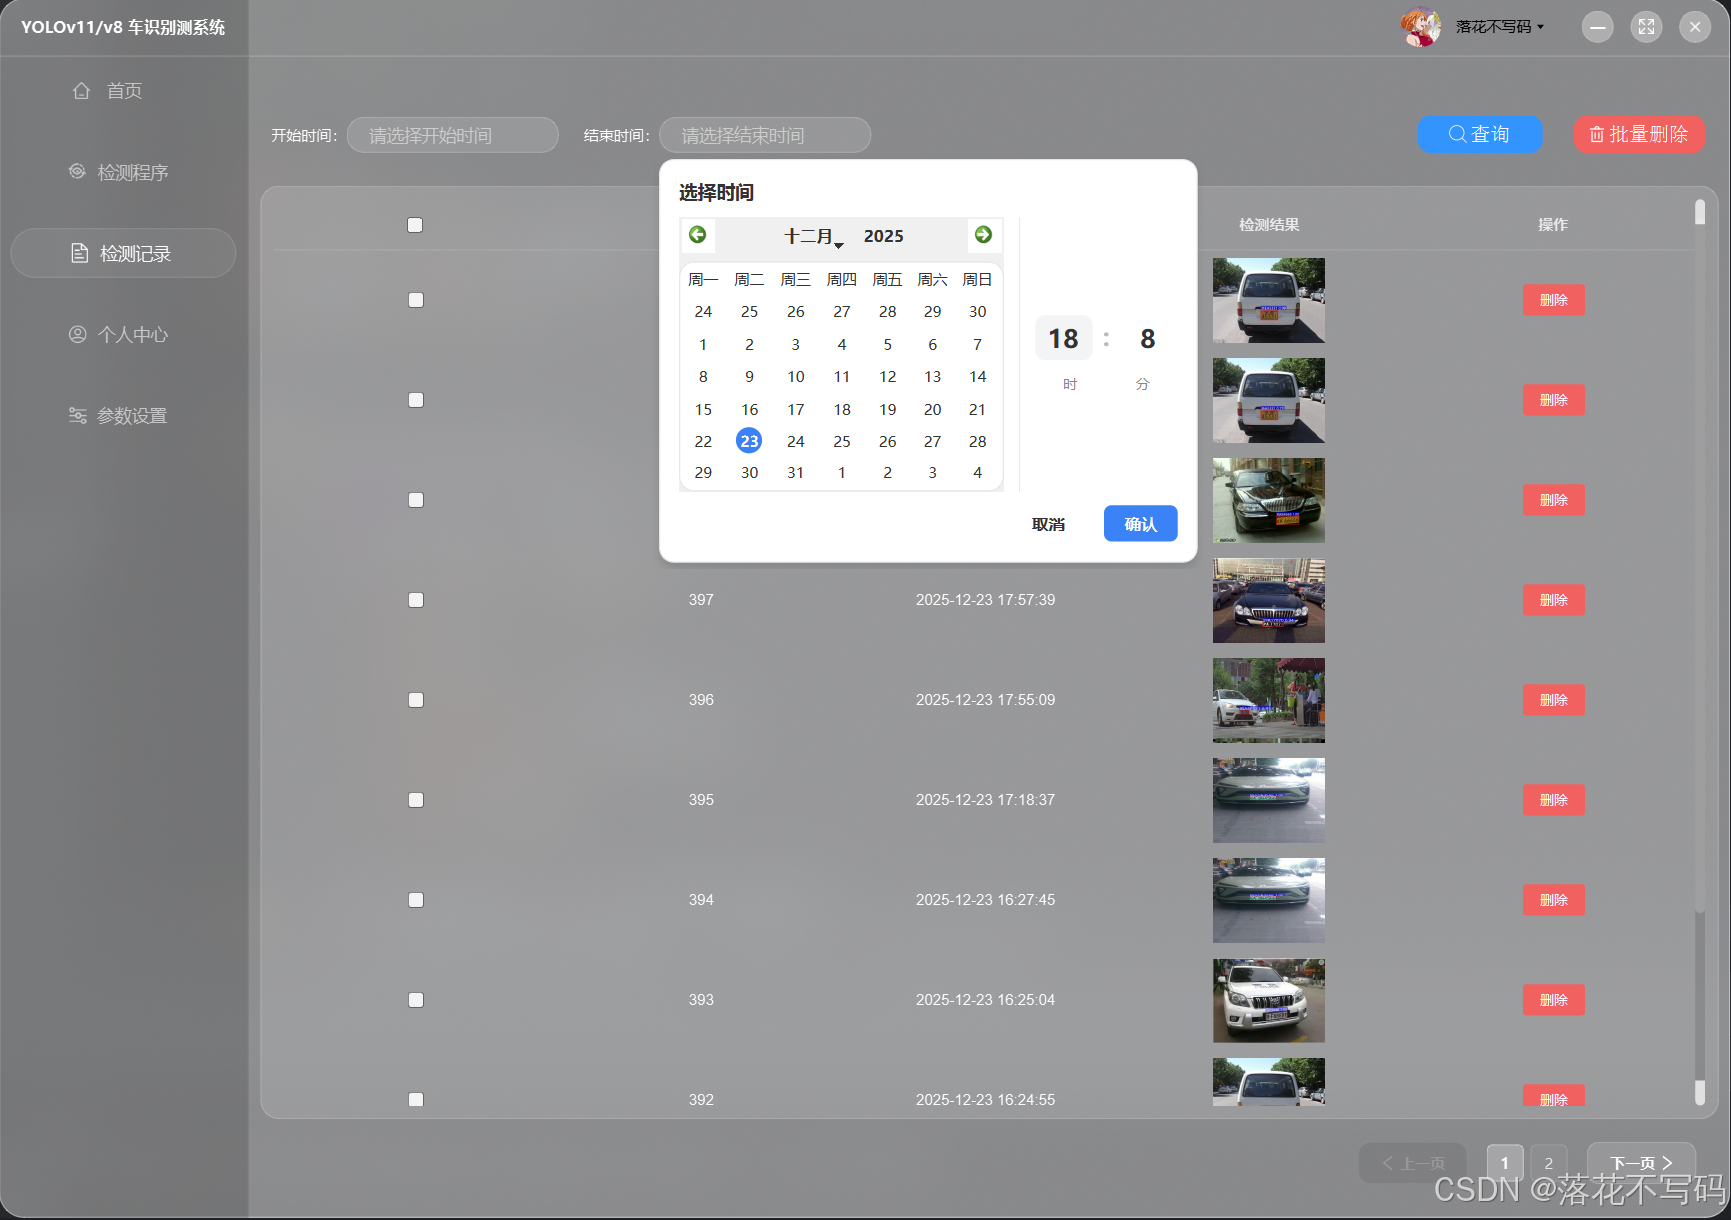Select 检测记录 in sidebar

(124, 253)
